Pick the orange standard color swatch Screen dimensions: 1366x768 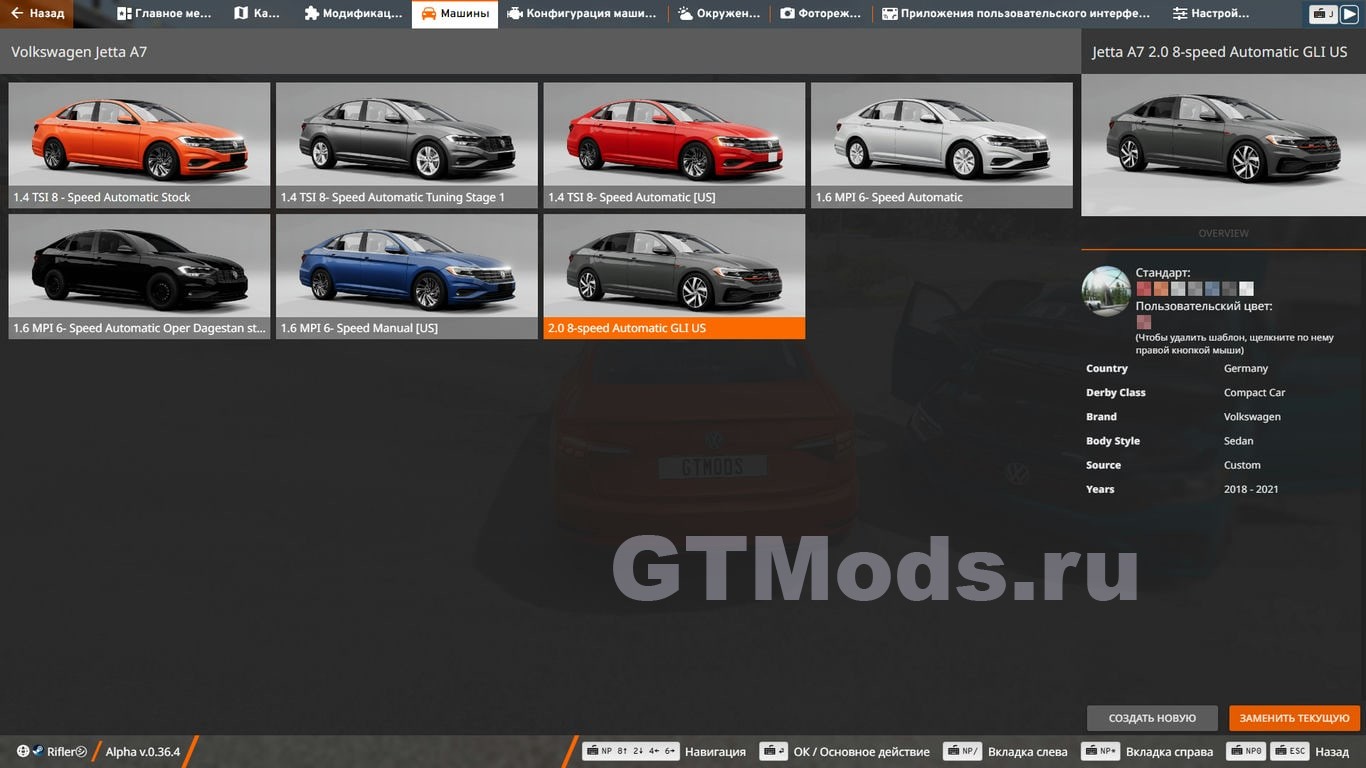point(1161,289)
